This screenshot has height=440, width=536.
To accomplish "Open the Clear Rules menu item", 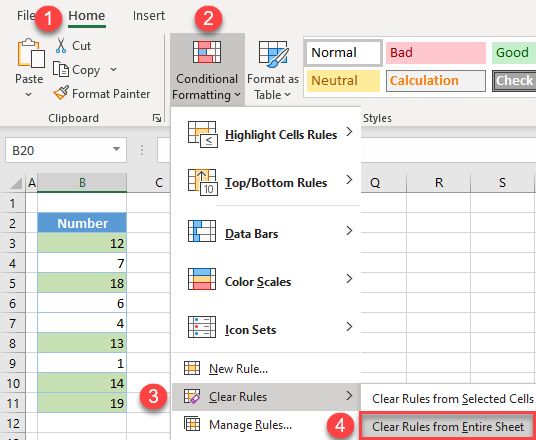I will pos(266,397).
